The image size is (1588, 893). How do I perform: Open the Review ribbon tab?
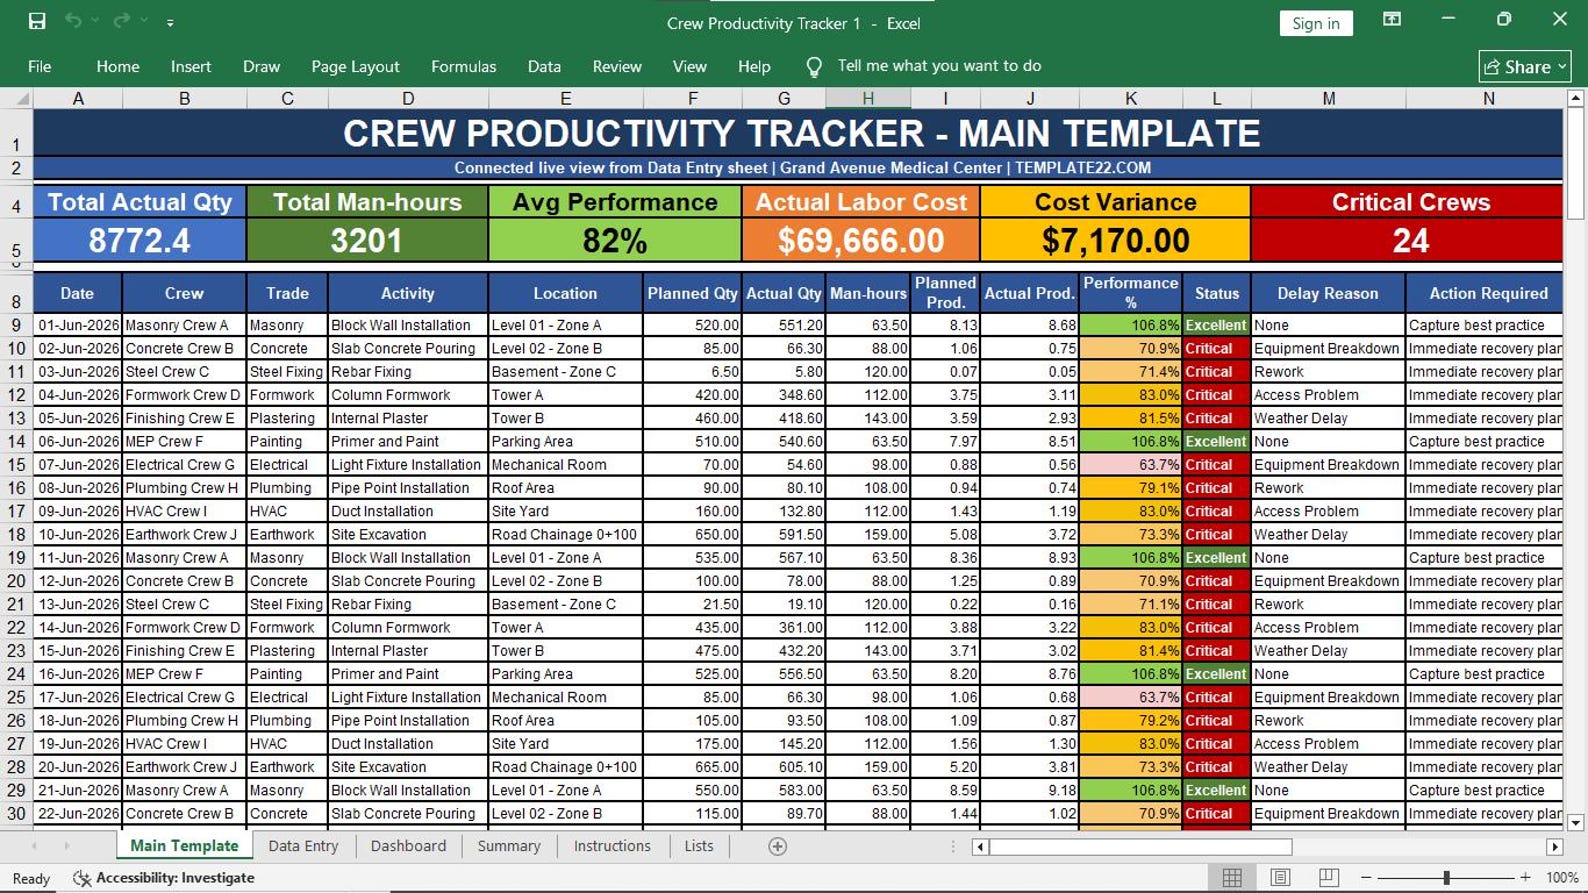tap(617, 66)
